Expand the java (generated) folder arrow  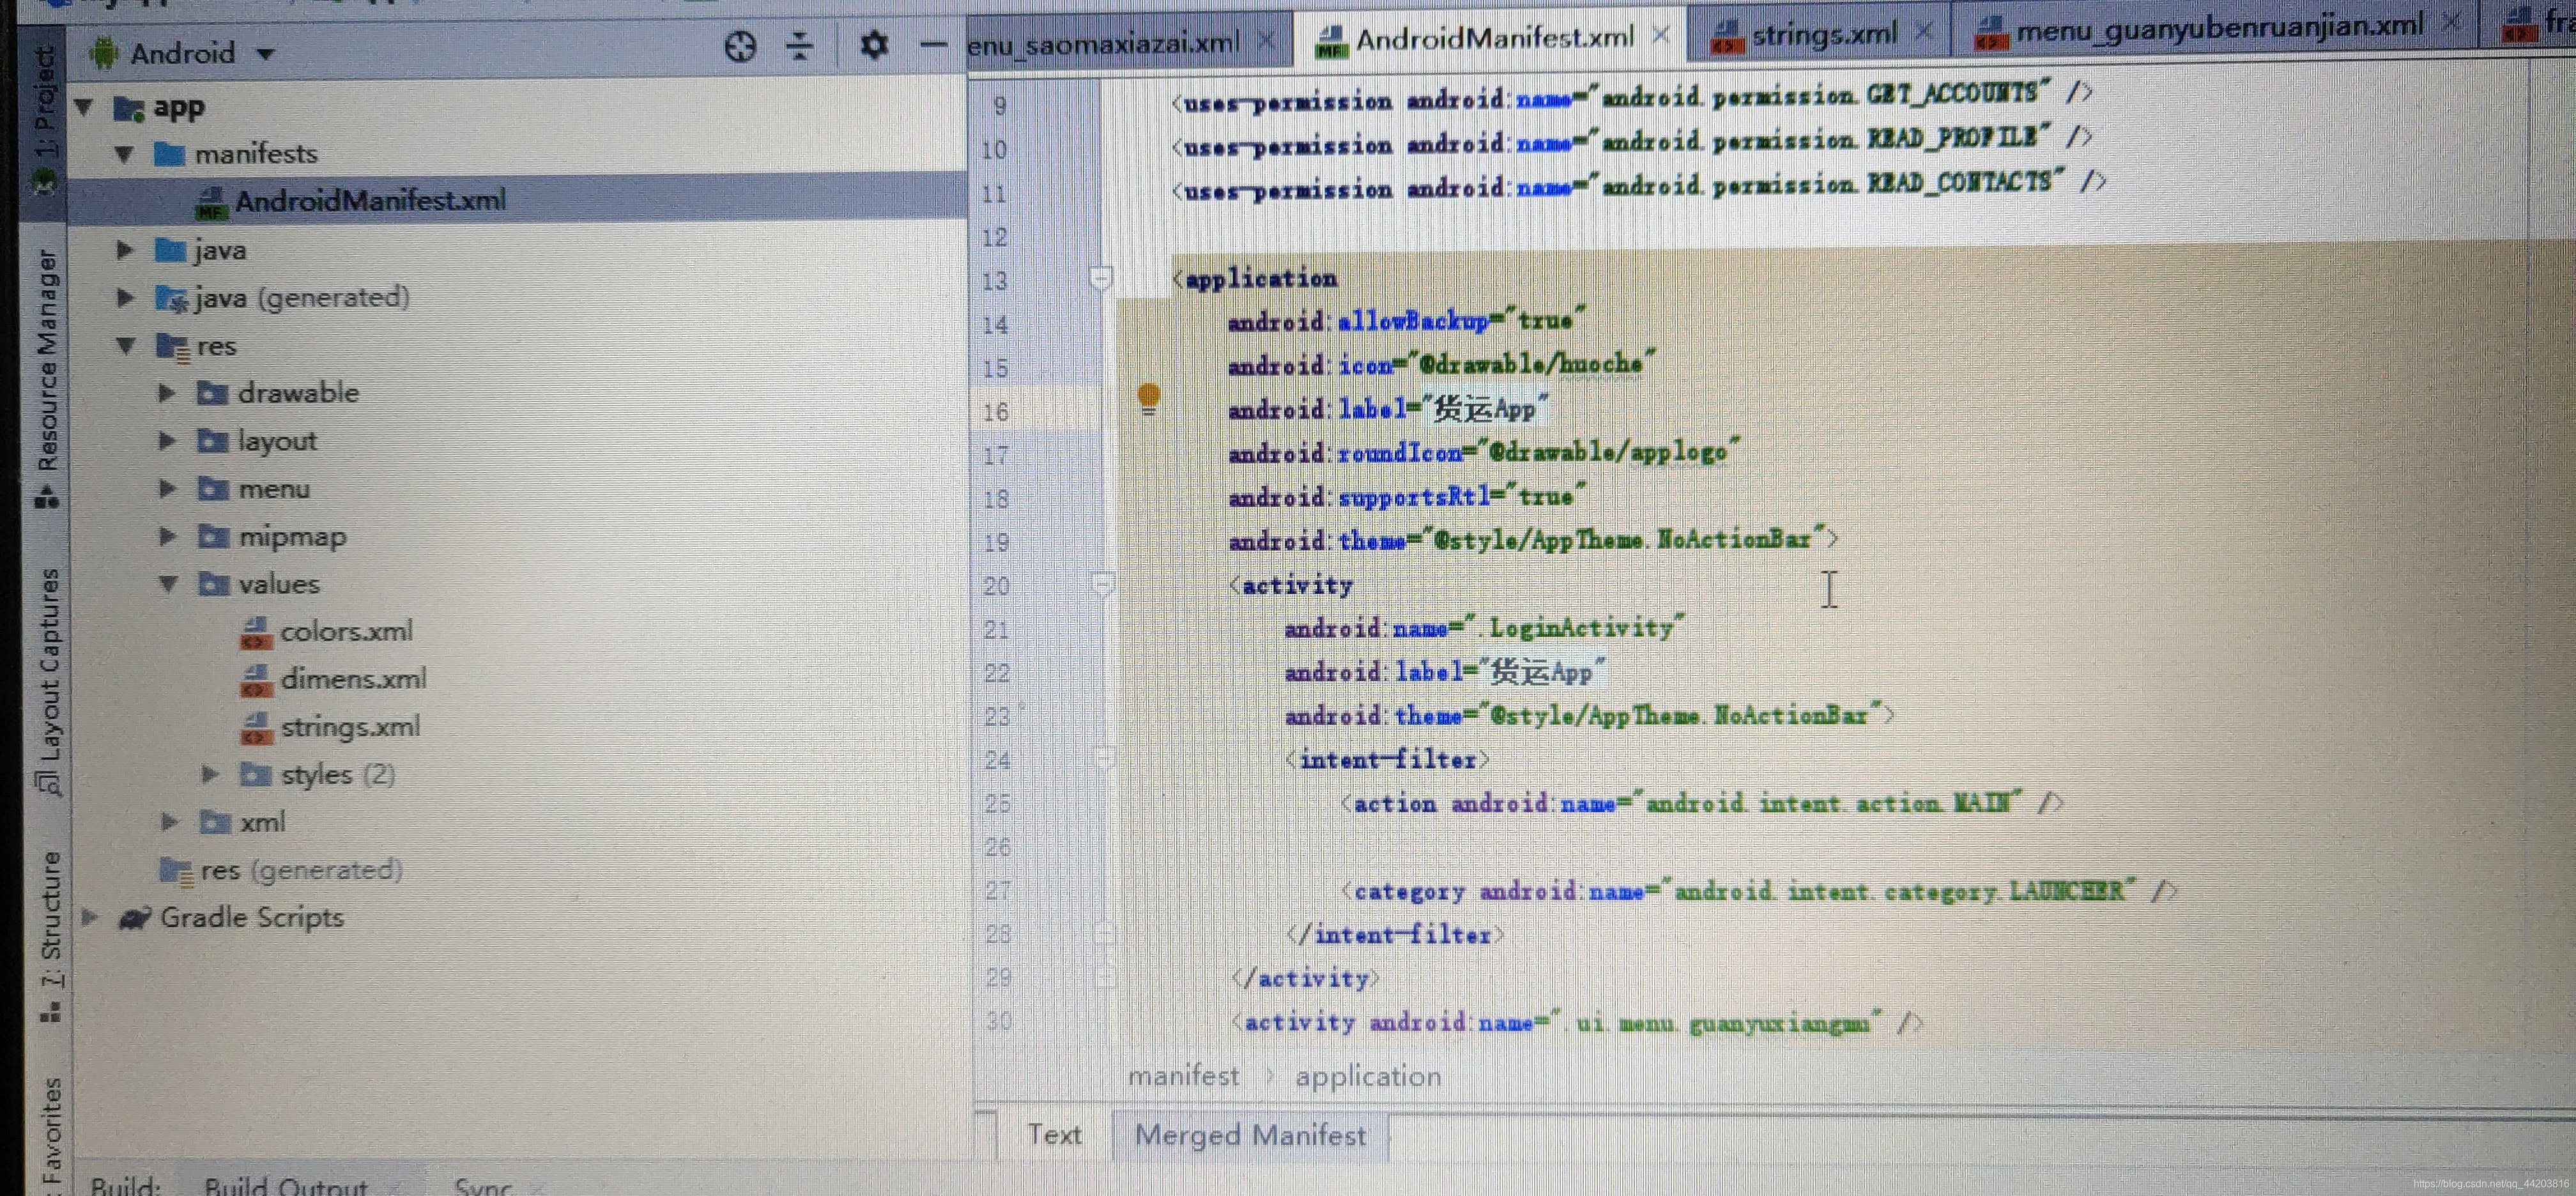124,297
